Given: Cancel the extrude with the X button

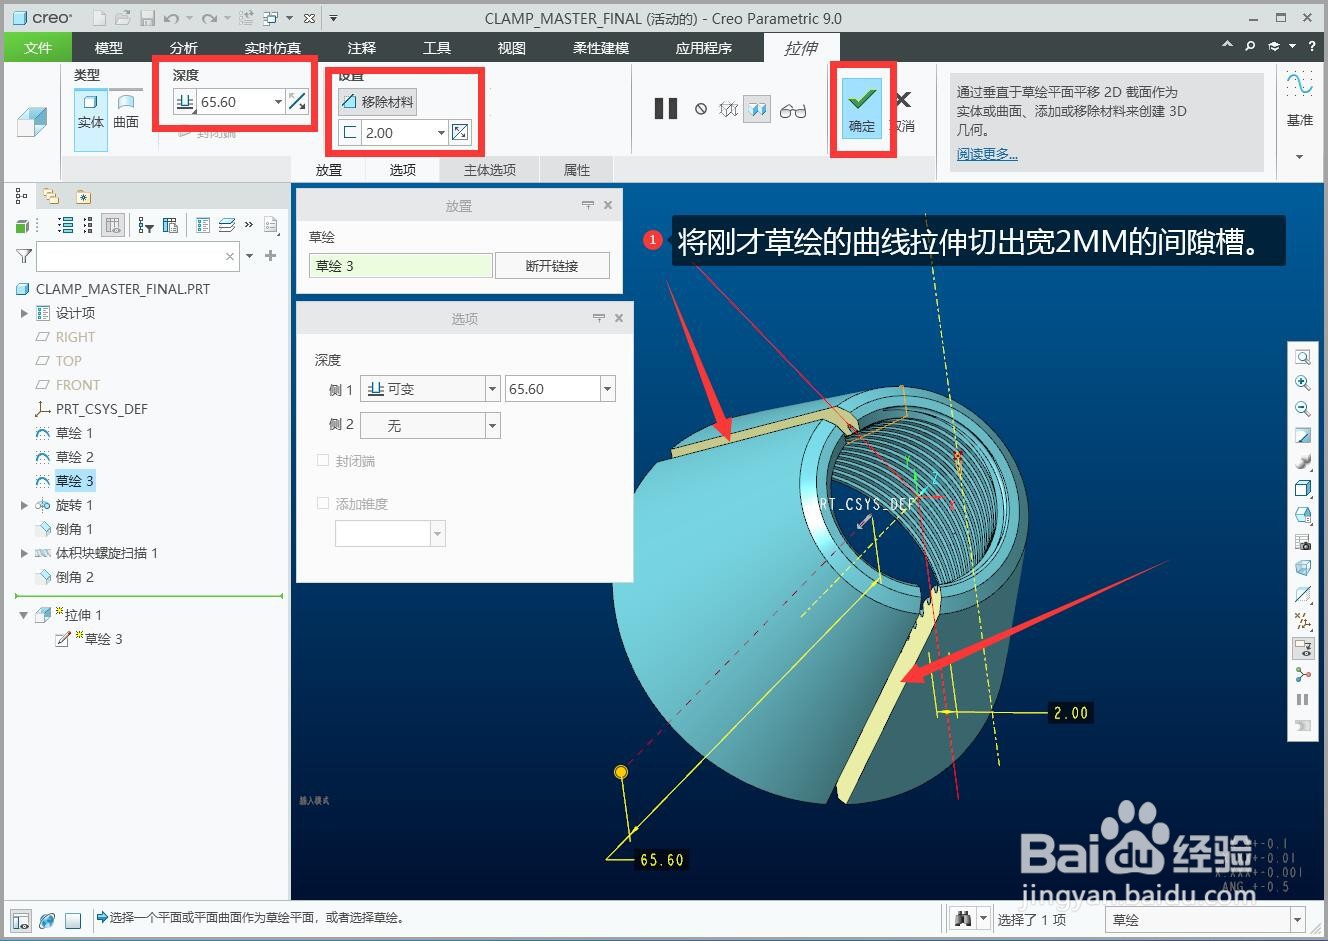Looking at the screenshot, I should 903,99.
